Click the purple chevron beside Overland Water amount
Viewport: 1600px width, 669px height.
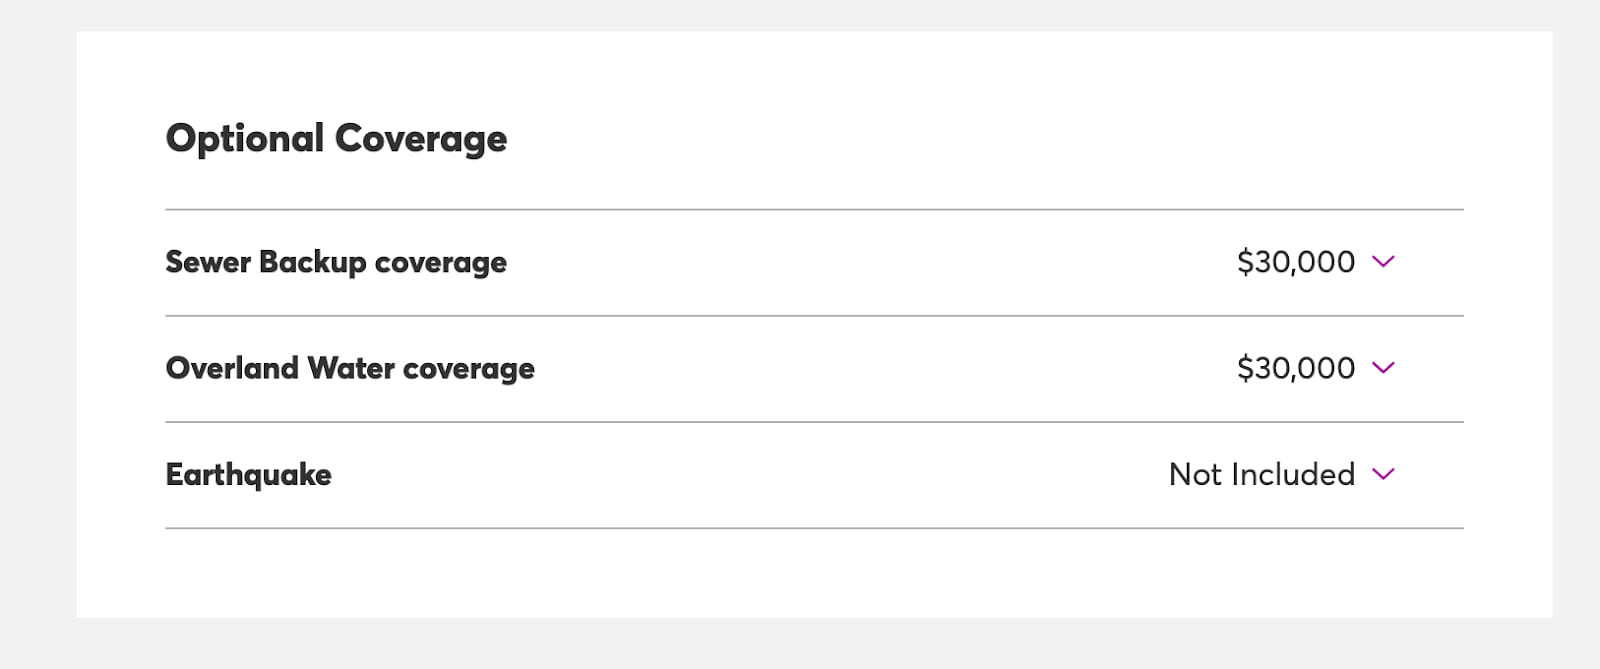1383,368
